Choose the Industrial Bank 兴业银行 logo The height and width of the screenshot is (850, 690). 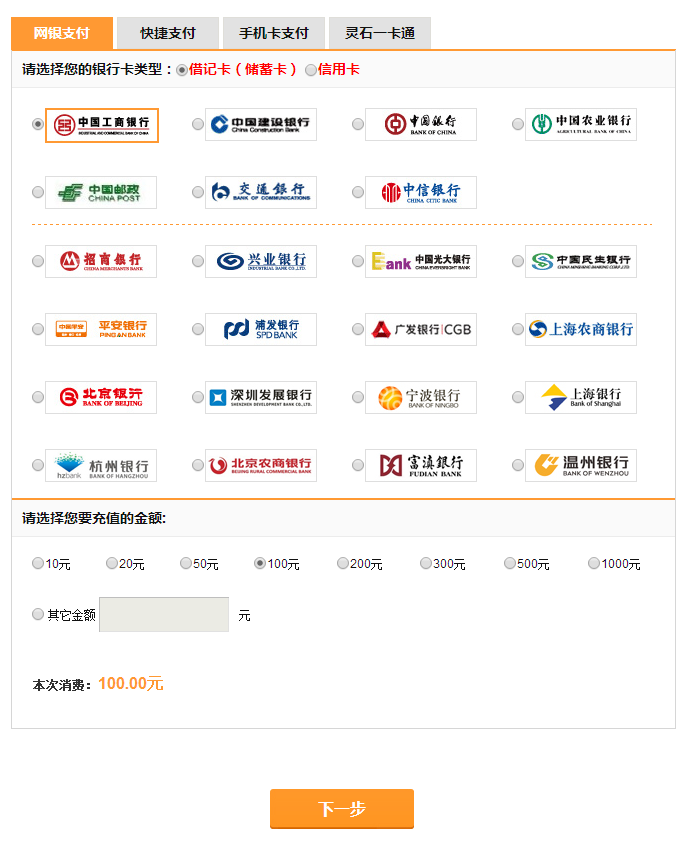(261, 261)
